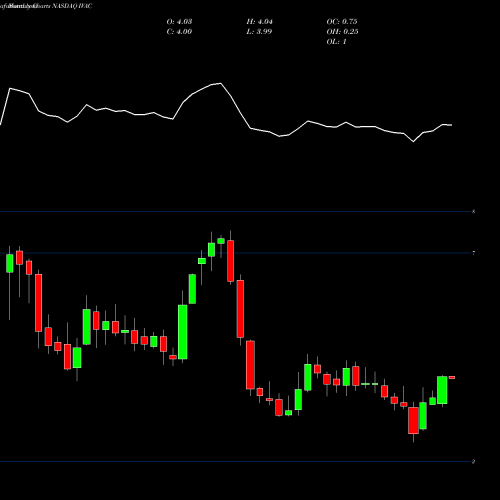Image resolution: width=500 pixels, height=500 pixels.
Task: Select the OC: 0.75 reading
Action: pyautogui.click(x=342, y=22)
